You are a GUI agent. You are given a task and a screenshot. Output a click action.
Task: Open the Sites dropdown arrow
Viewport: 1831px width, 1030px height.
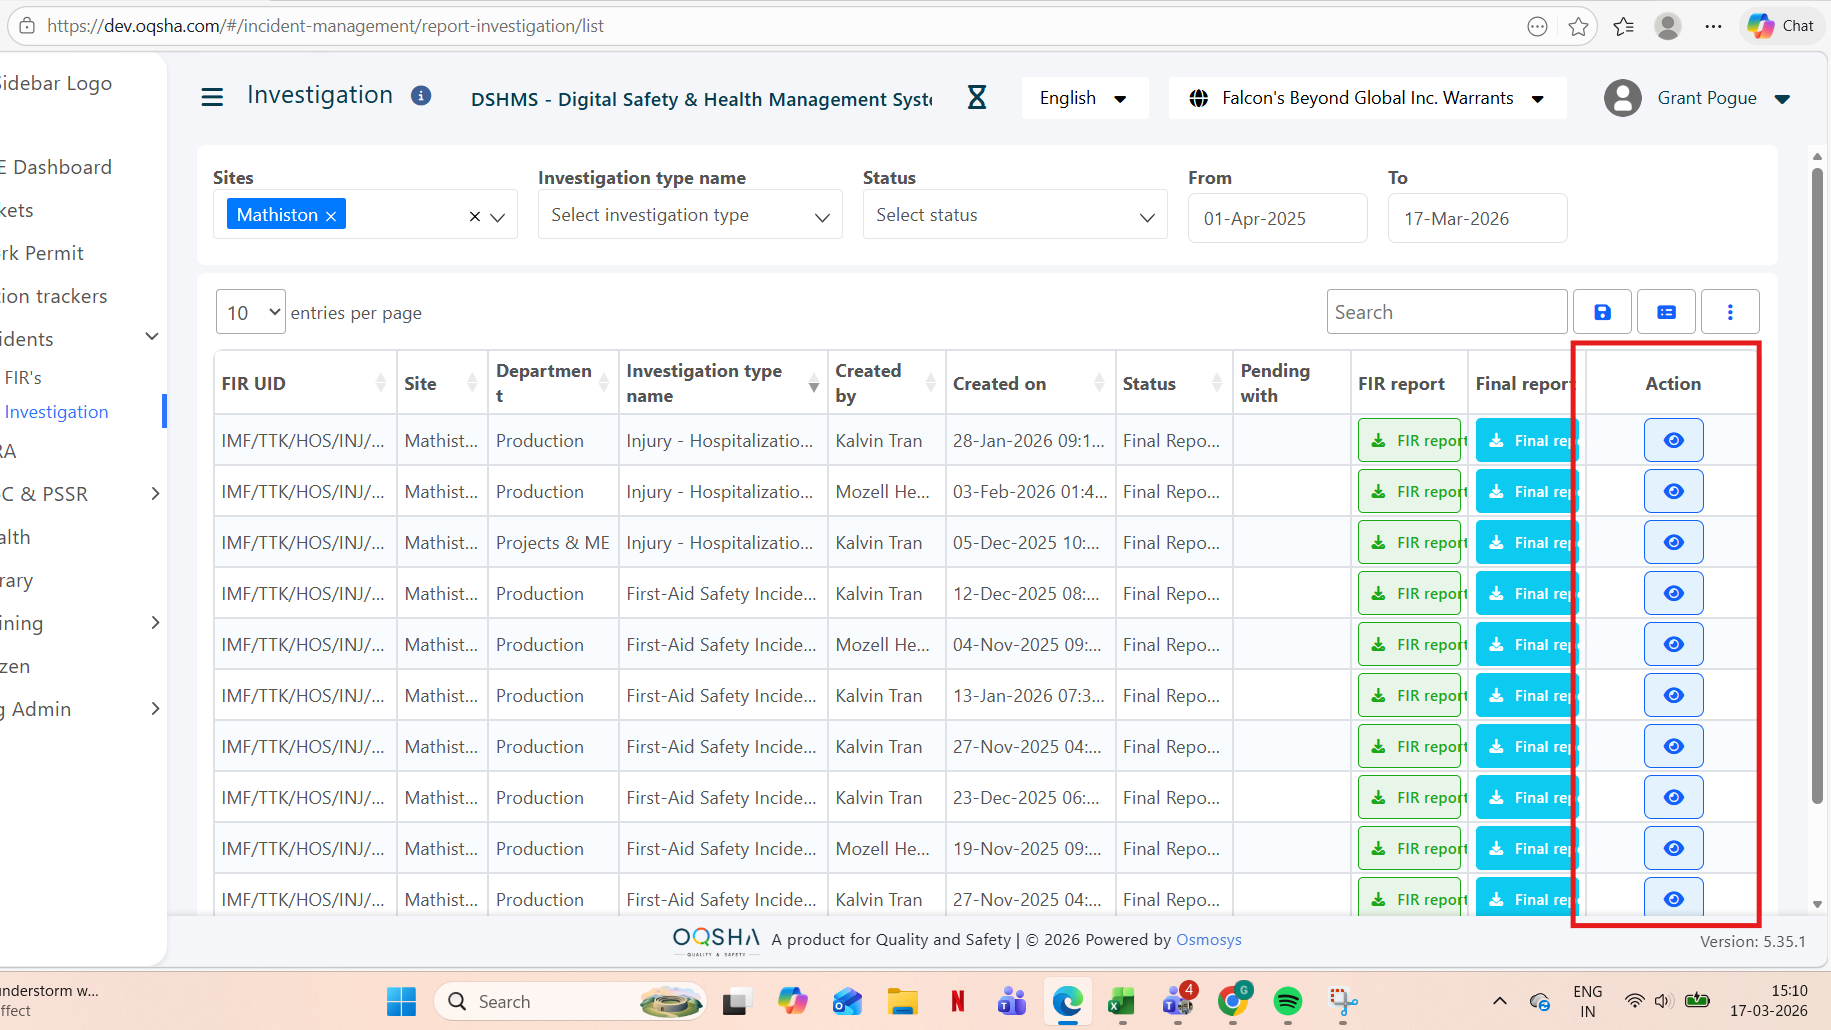(498, 217)
